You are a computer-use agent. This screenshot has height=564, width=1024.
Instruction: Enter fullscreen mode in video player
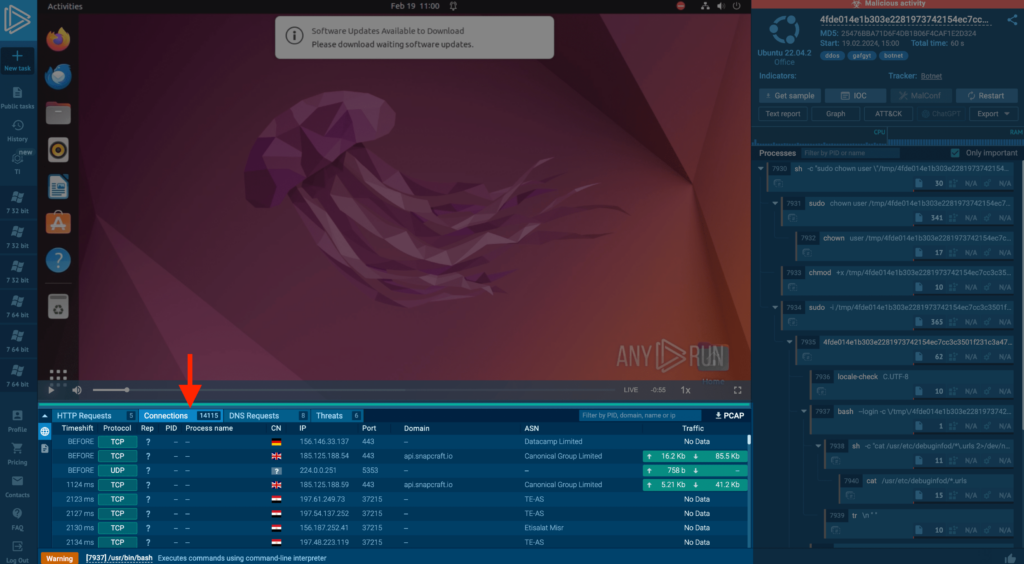pyautogui.click(x=738, y=390)
